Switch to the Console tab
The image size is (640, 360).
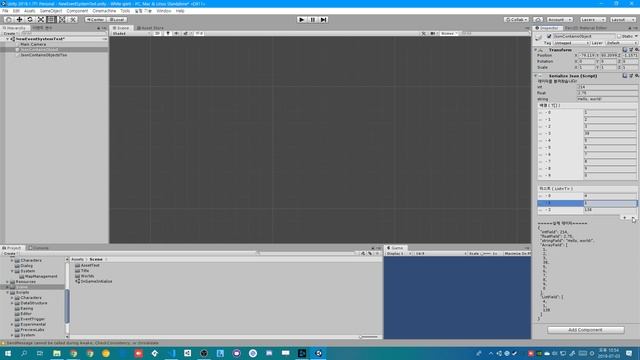tap(38, 248)
